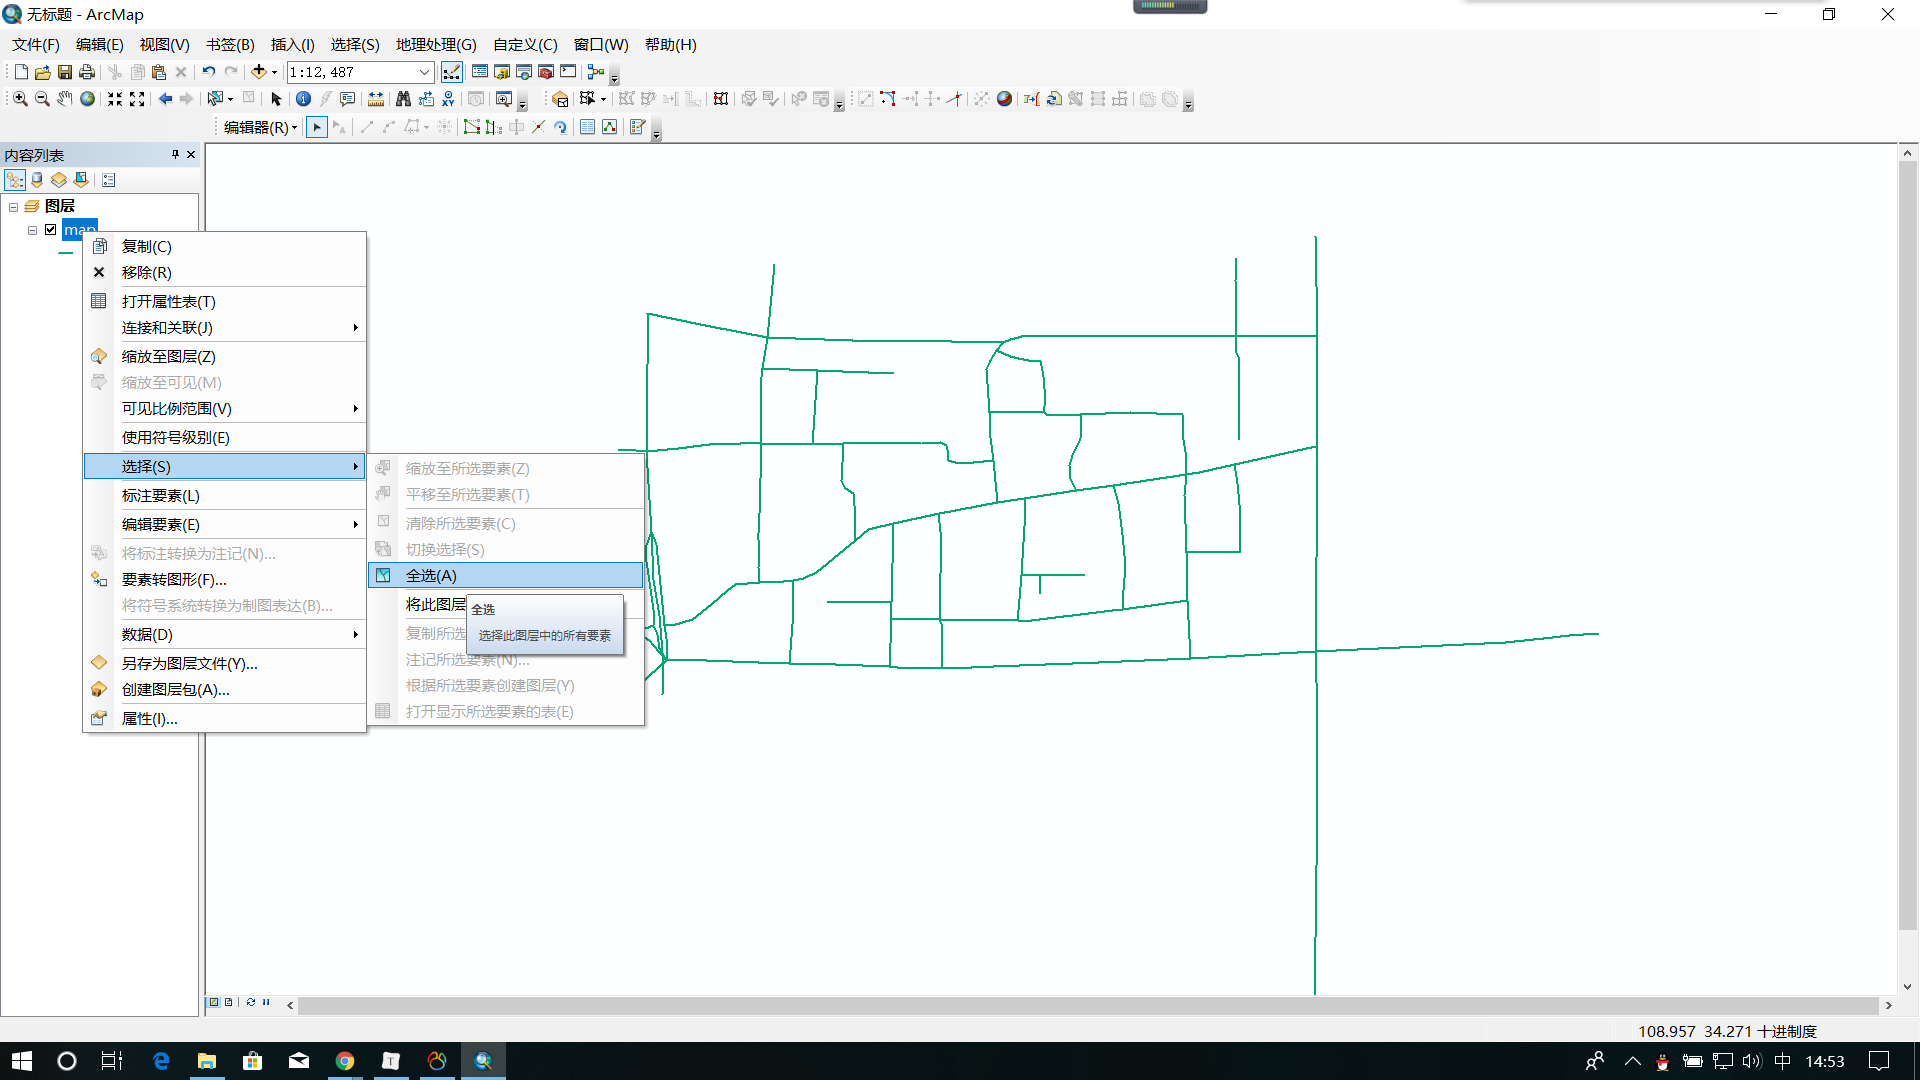The width and height of the screenshot is (1920, 1080).
Task: Toggle the table of contents pin
Action: pyautogui.click(x=175, y=155)
